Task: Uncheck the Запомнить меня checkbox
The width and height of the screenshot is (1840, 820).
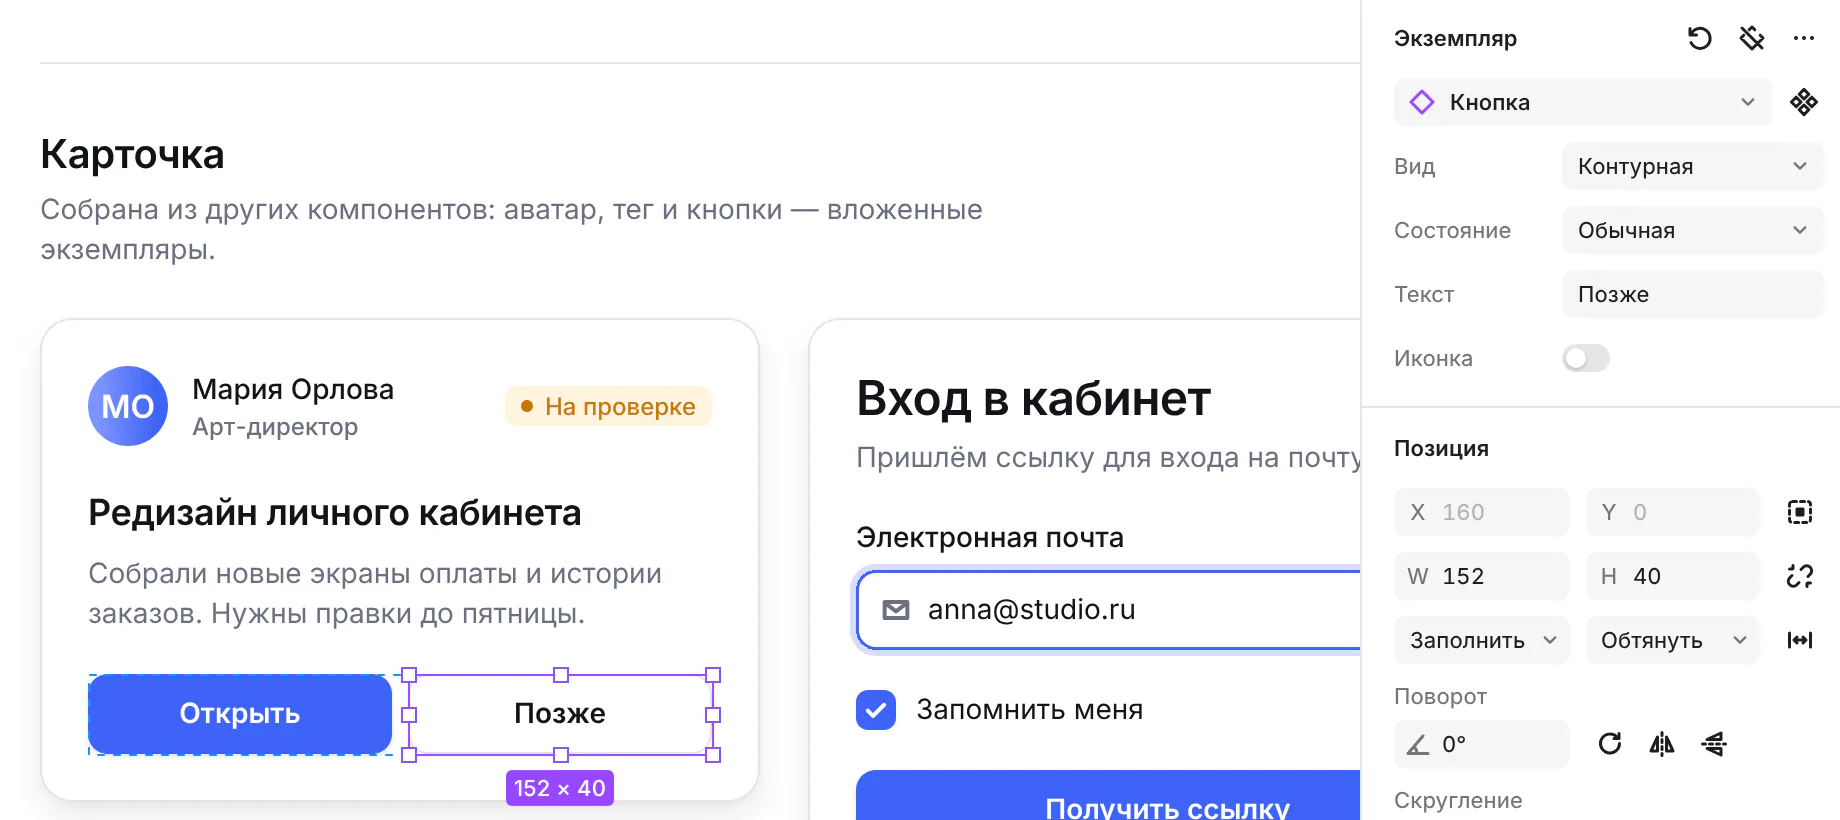Action: pyautogui.click(x=876, y=710)
